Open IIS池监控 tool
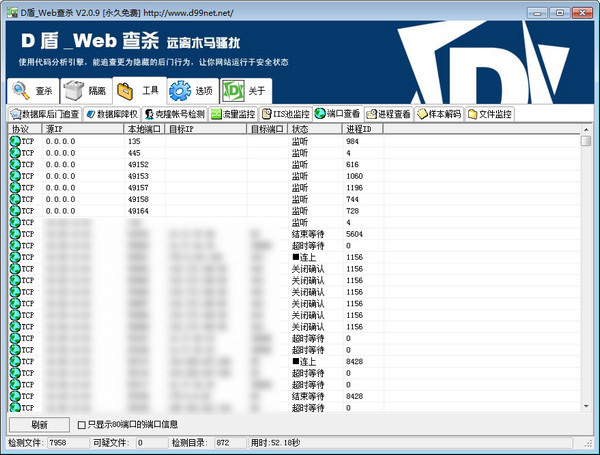The width and height of the screenshot is (600, 455). pyautogui.click(x=286, y=114)
